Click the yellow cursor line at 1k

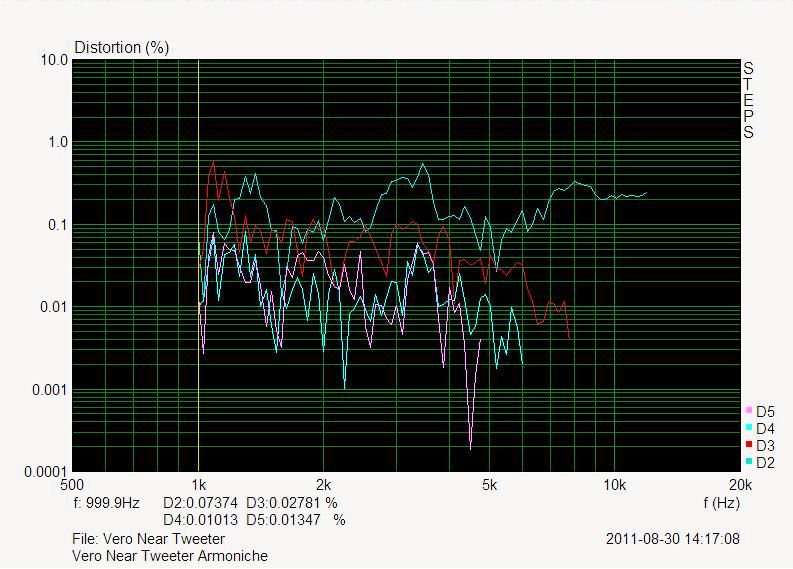pos(198,266)
